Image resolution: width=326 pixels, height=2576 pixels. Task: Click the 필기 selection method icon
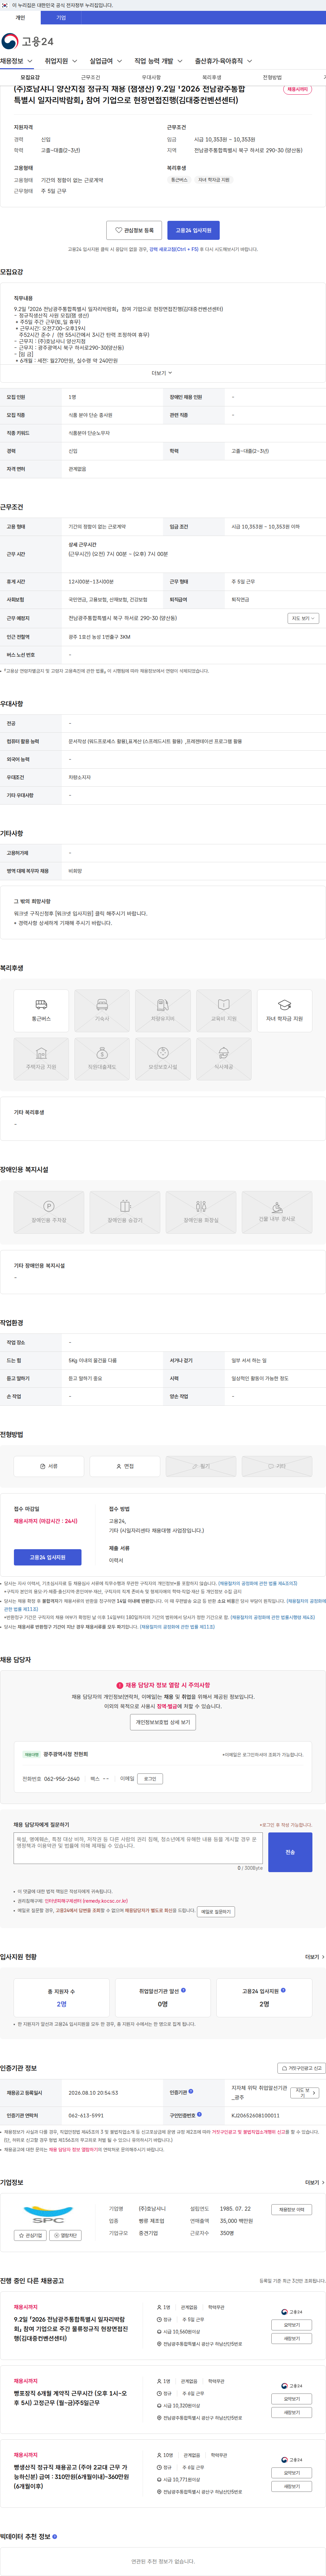point(201,1466)
